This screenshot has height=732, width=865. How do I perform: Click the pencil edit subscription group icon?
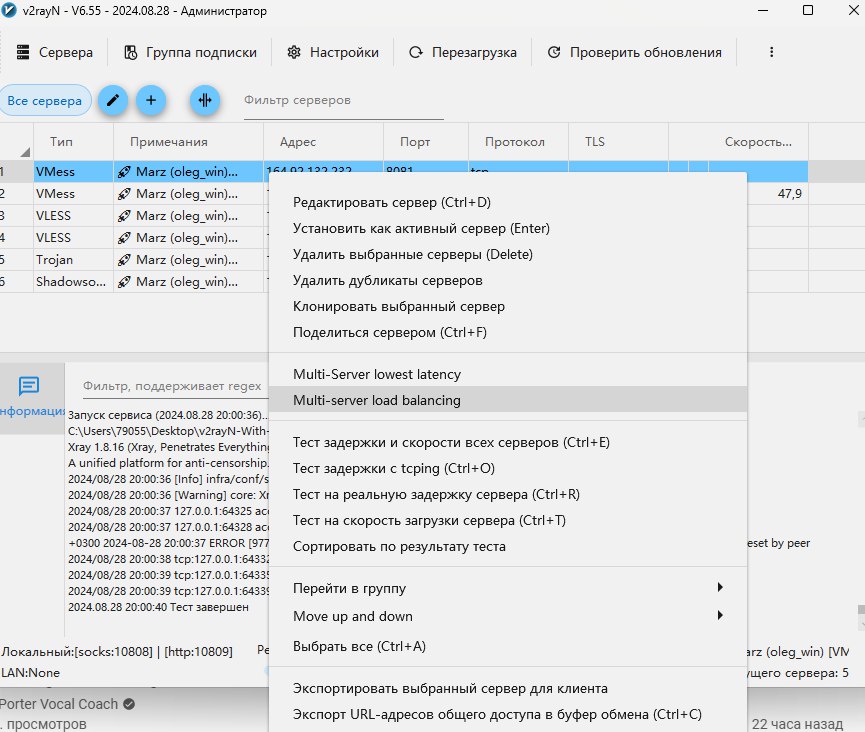coord(112,100)
